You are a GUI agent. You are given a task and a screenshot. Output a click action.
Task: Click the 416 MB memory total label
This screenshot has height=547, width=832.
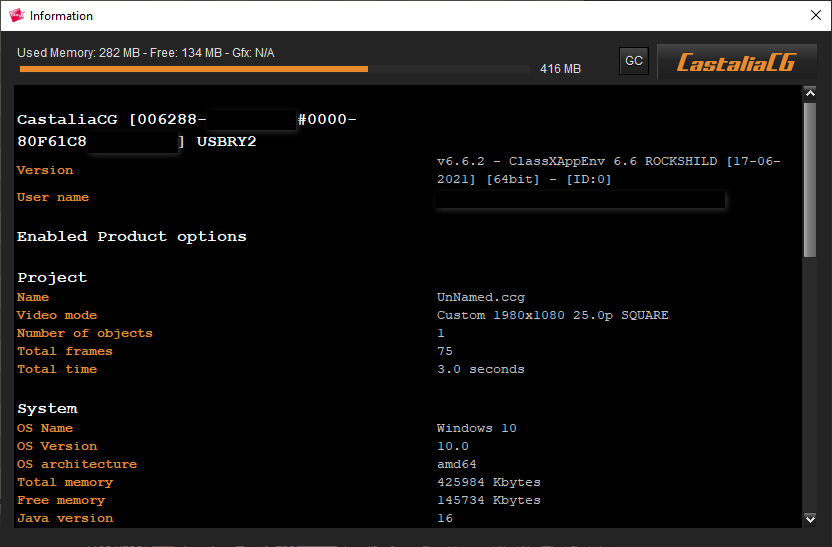[x=560, y=69]
